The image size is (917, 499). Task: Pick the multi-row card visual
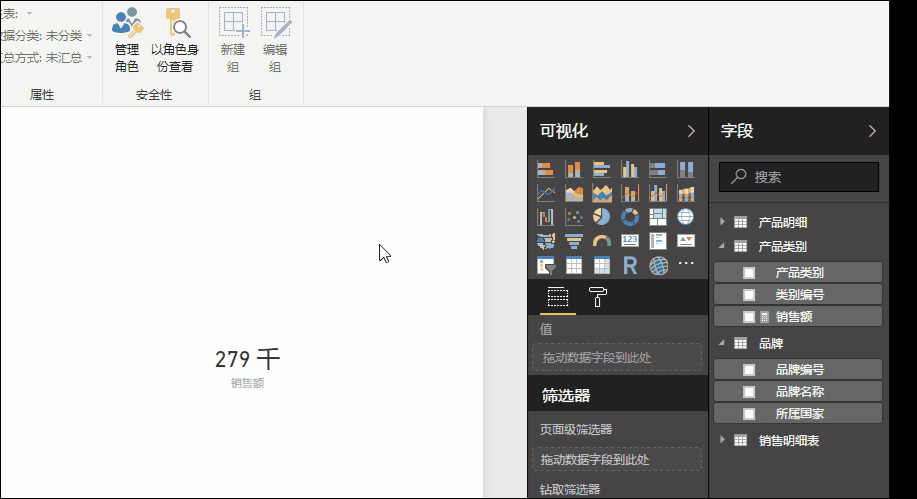click(657, 241)
